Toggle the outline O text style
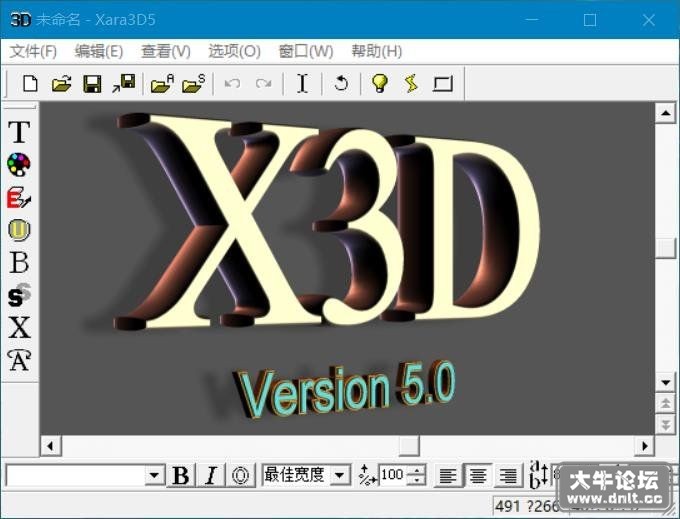 (x=241, y=475)
